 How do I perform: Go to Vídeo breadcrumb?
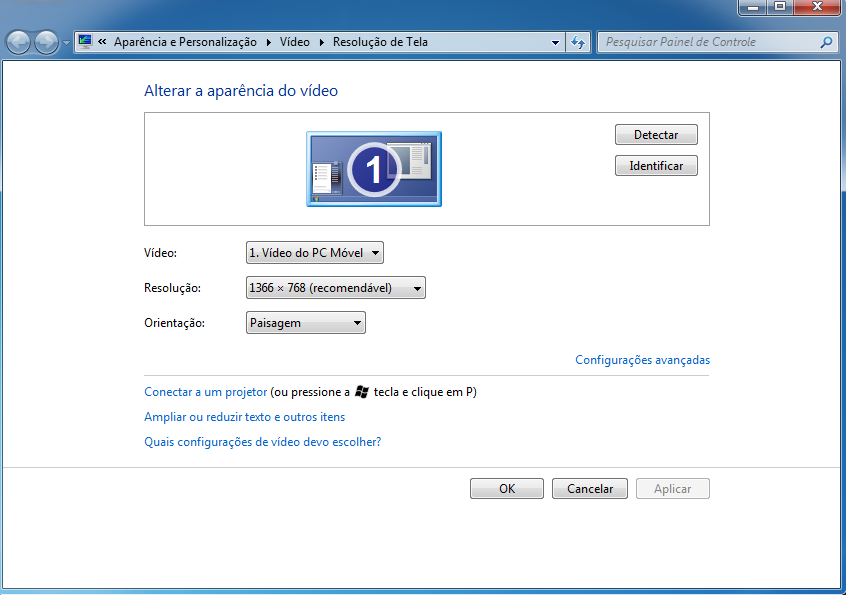coord(295,42)
